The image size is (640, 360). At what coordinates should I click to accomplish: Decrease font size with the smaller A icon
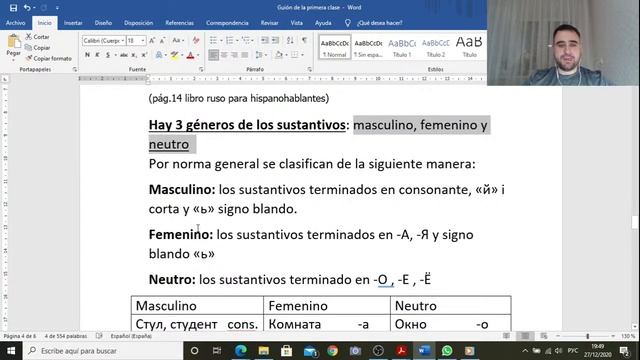click(x=162, y=40)
